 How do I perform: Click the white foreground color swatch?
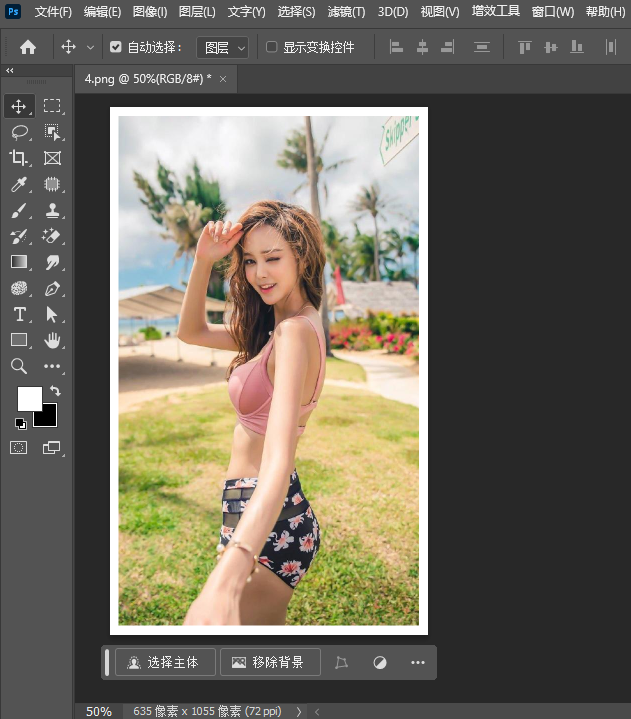tap(29, 398)
